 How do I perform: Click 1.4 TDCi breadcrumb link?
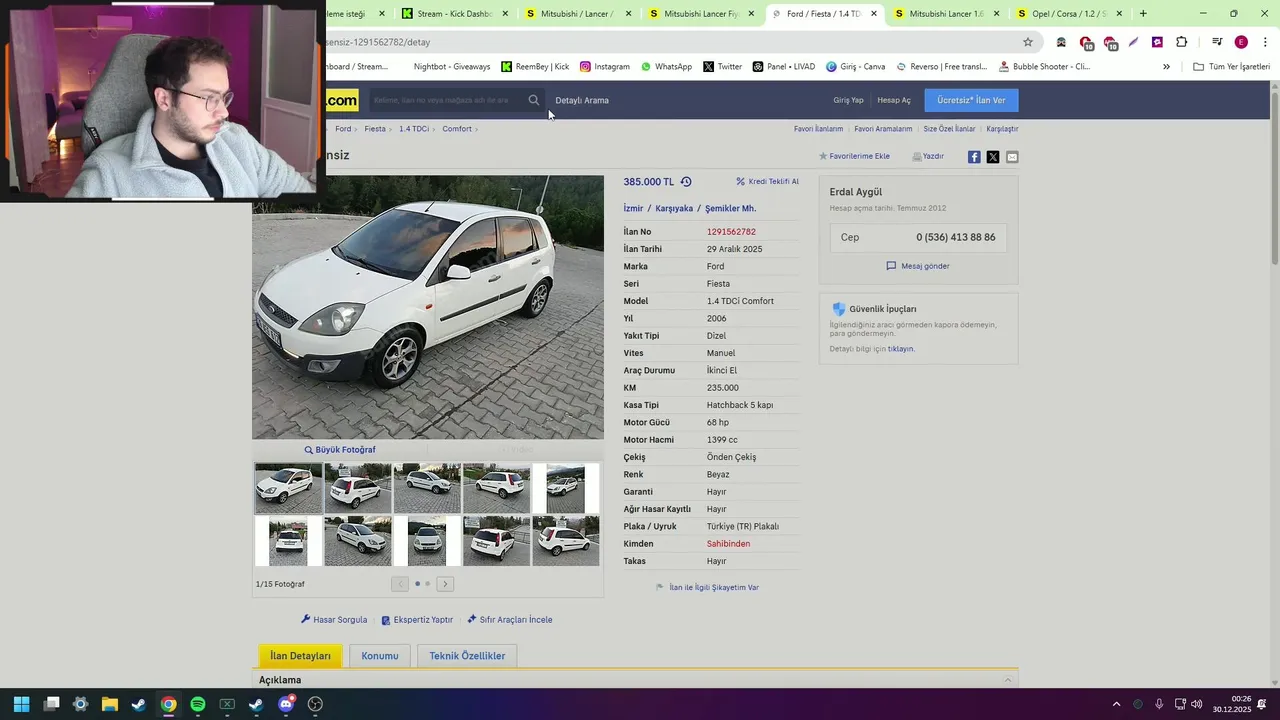click(x=414, y=129)
